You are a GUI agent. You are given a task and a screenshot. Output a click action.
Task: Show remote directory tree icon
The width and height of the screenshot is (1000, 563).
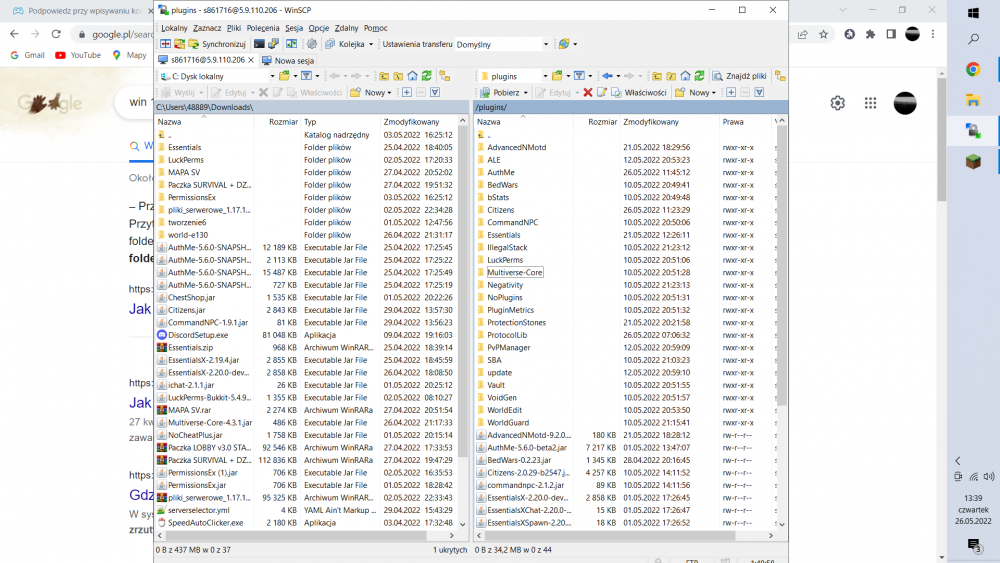click(x=780, y=76)
